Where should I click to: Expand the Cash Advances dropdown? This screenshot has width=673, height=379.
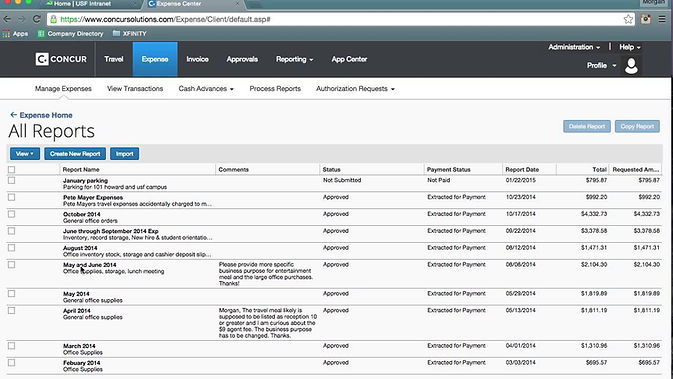(206, 89)
